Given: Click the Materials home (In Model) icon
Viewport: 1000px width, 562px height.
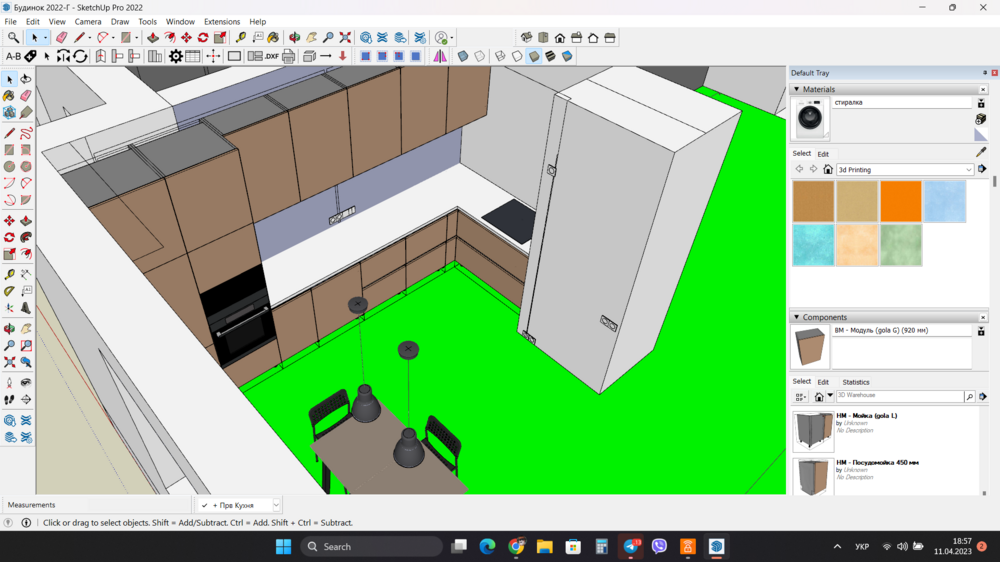Looking at the screenshot, I should click(828, 170).
